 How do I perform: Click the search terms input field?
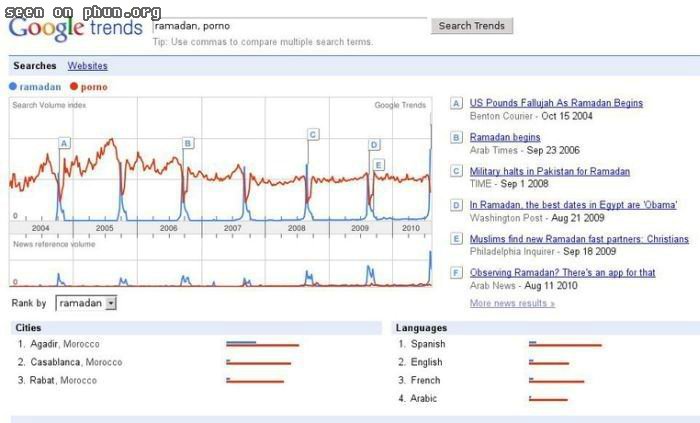click(290, 26)
